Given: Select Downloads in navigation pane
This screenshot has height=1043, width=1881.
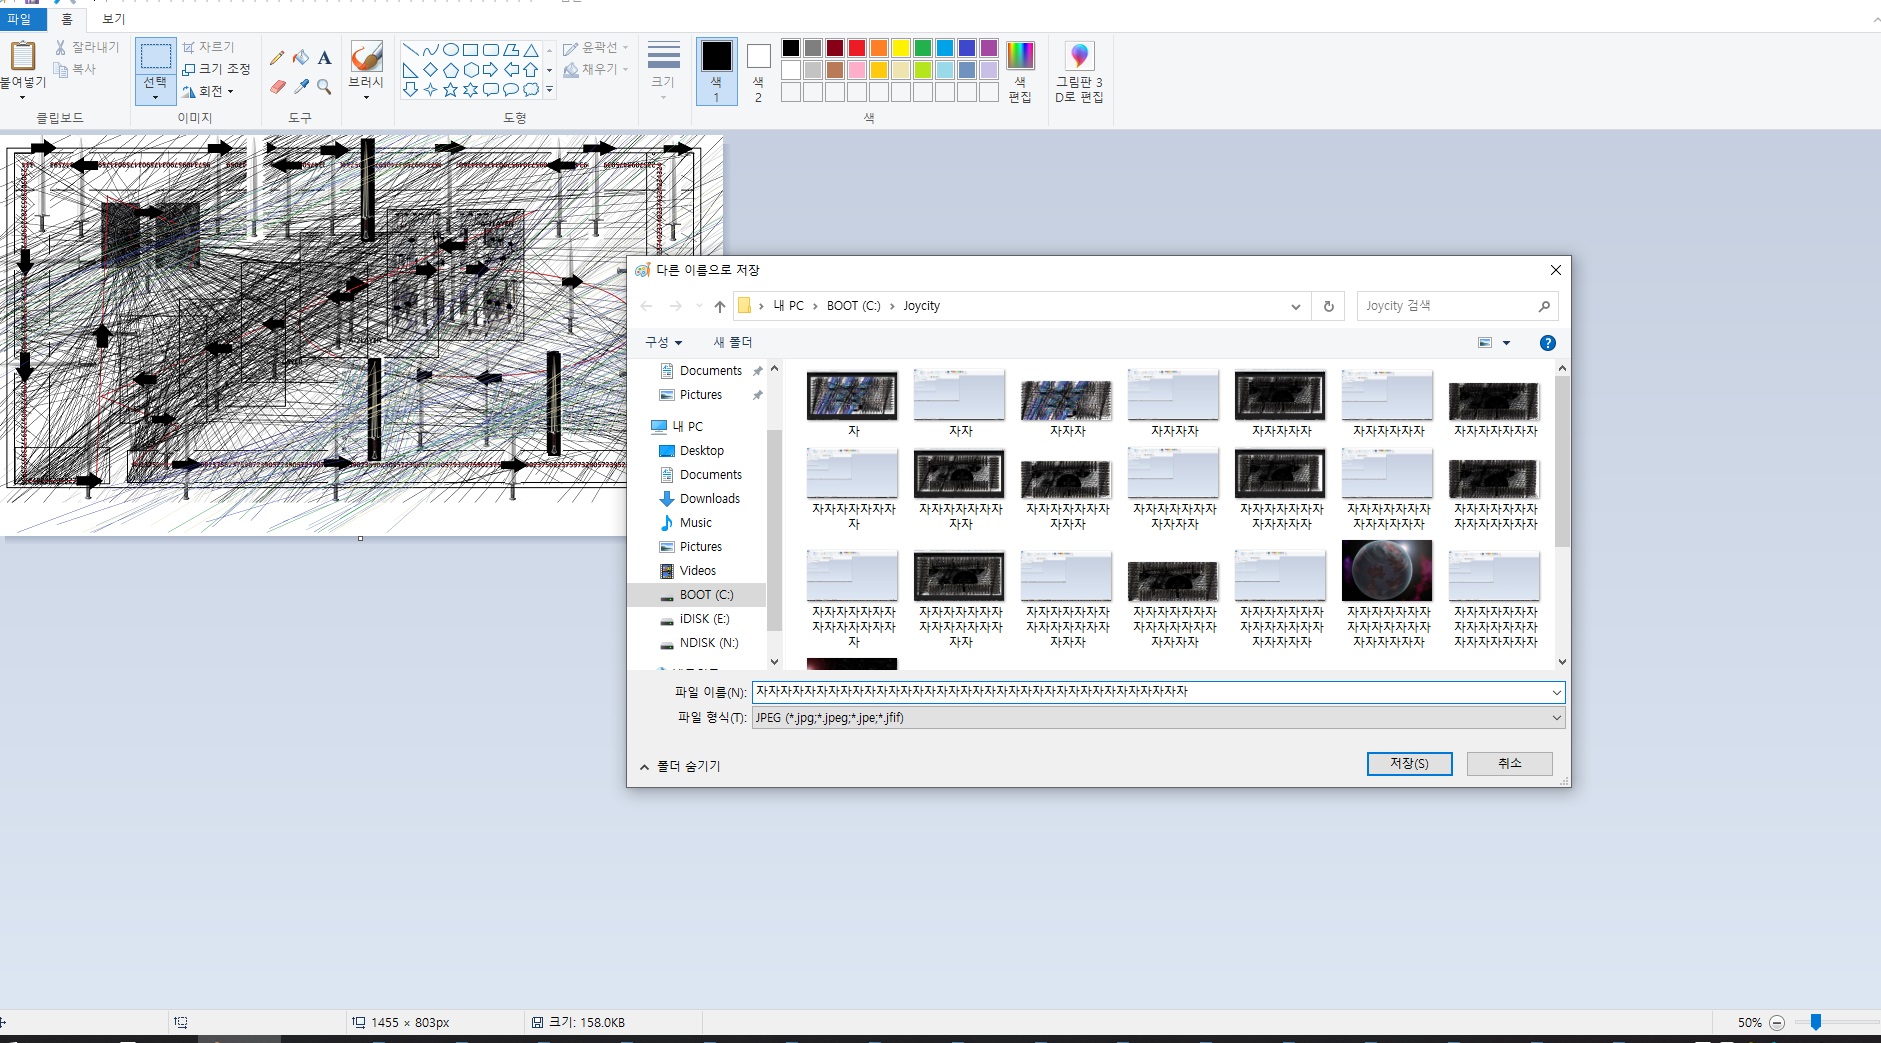Looking at the screenshot, I should coord(709,499).
